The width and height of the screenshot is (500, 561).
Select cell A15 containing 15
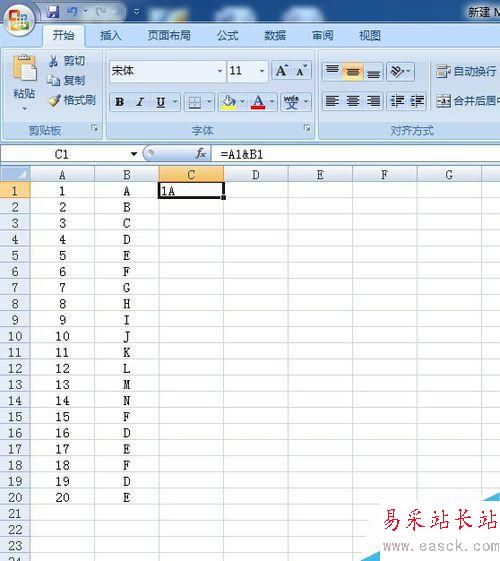tap(63, 416)
